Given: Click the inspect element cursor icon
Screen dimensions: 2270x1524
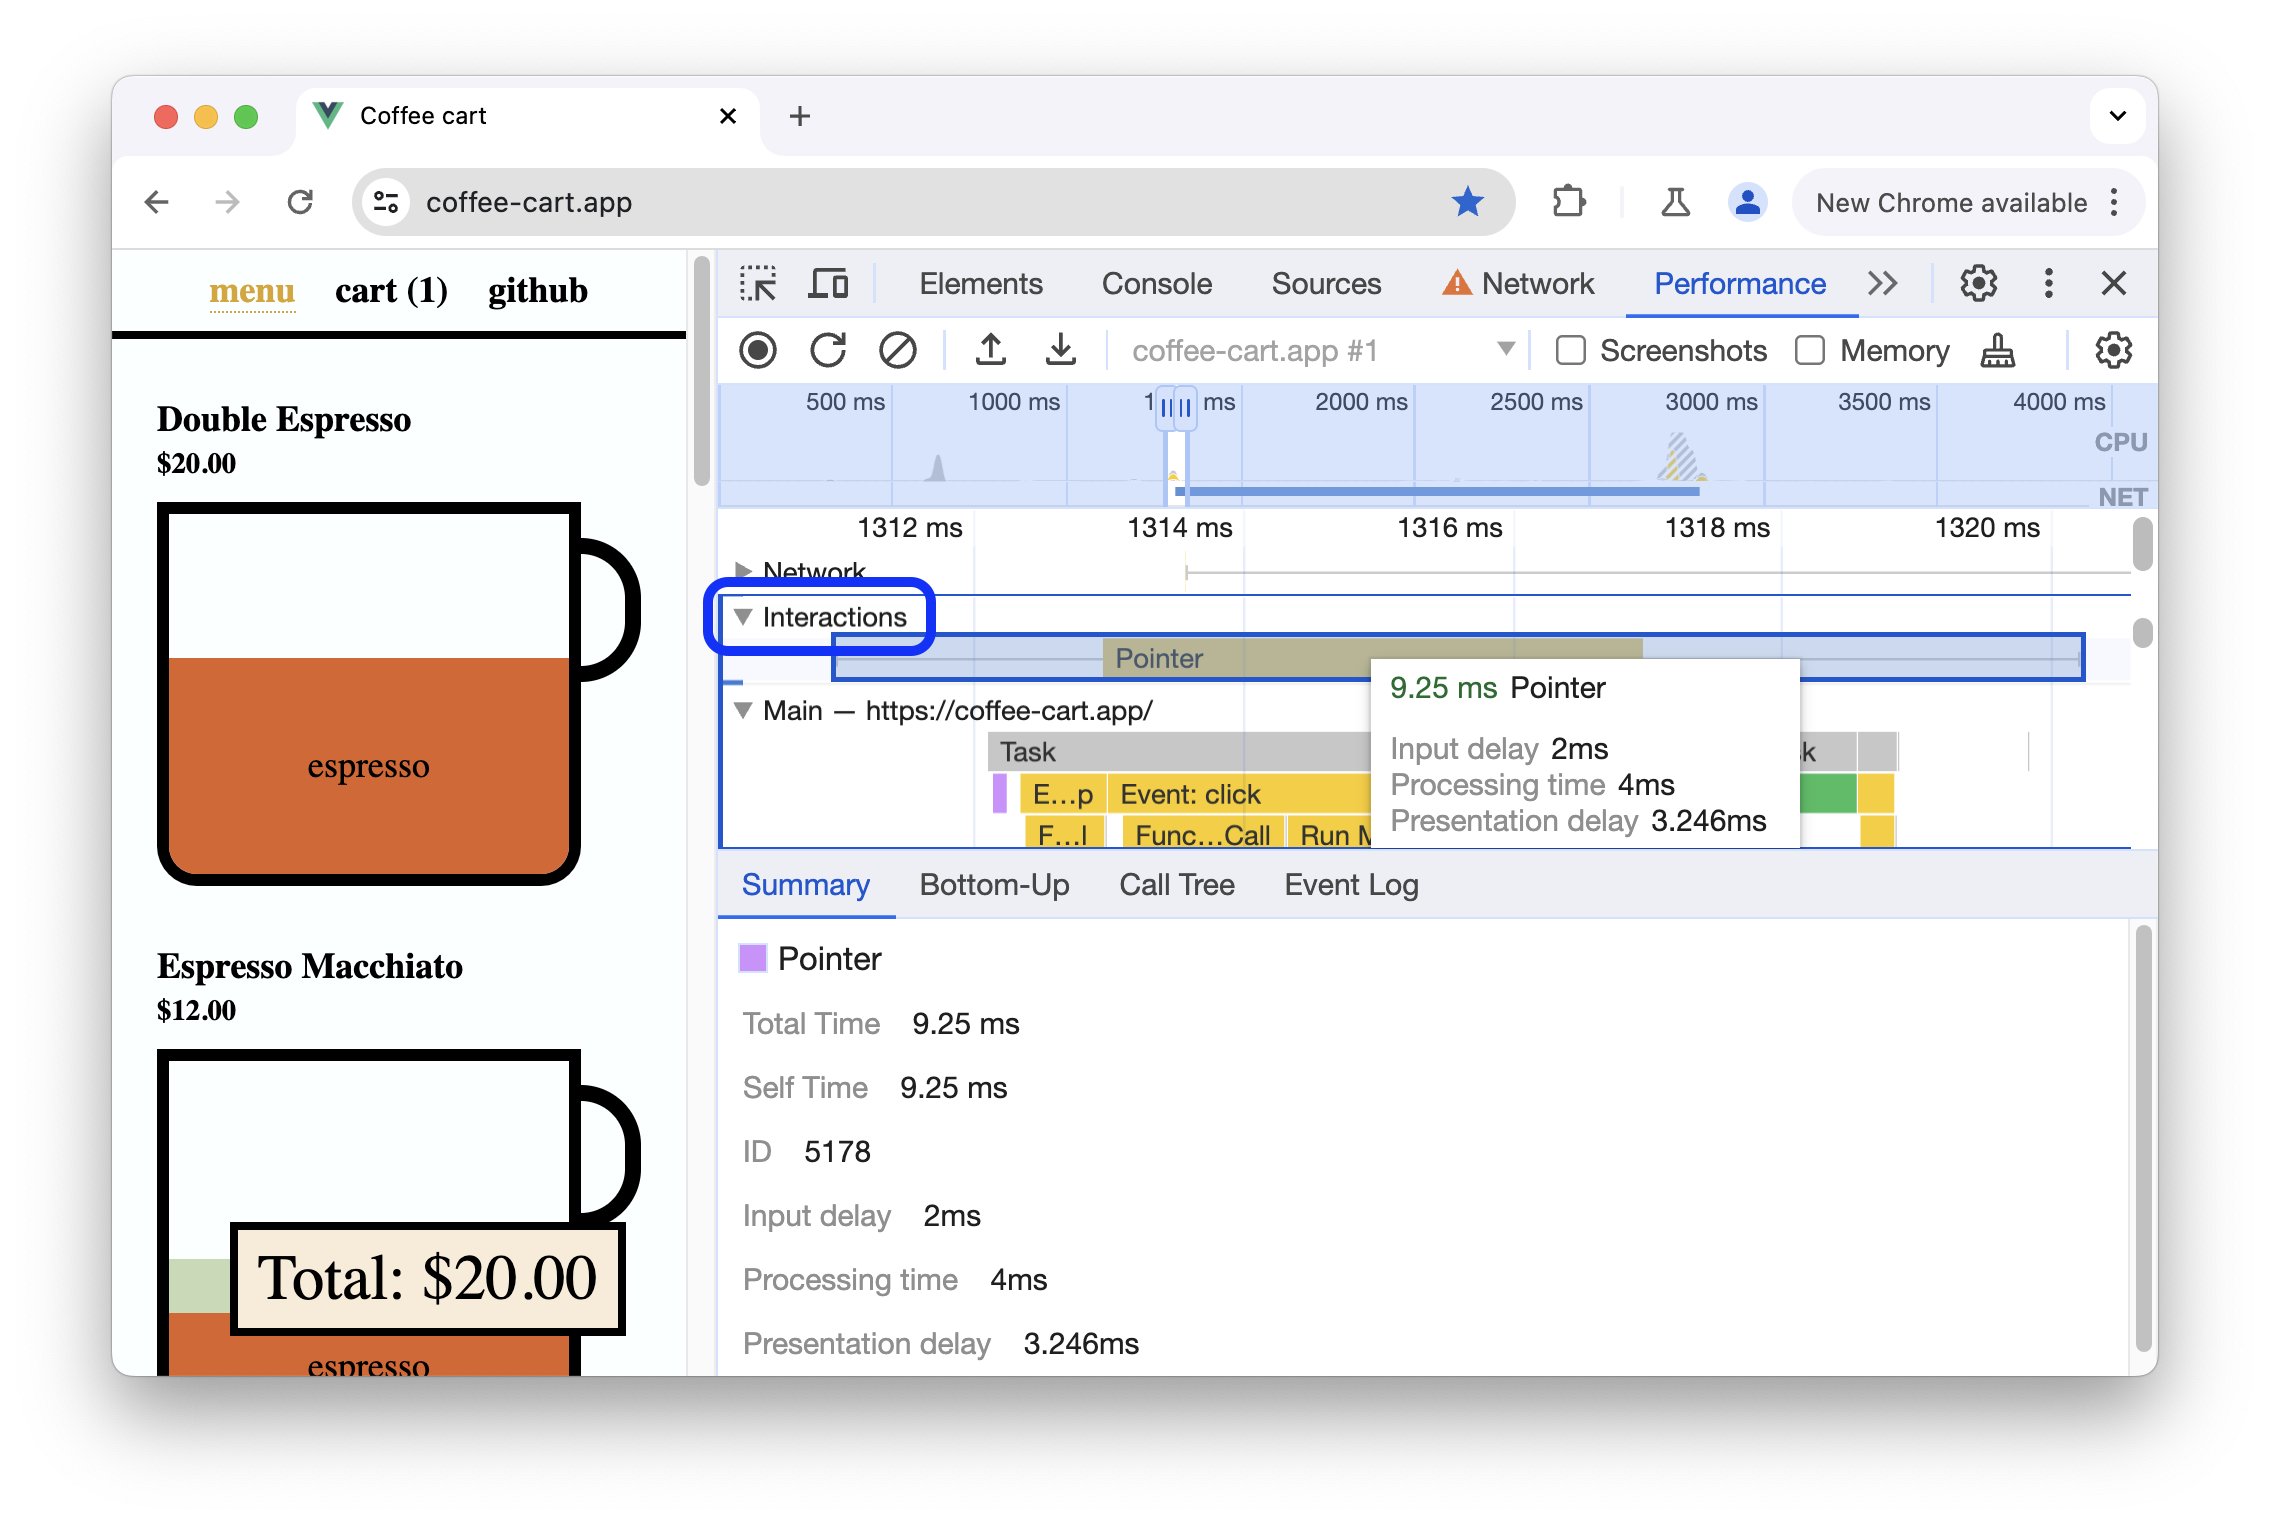Looking at the screenshot, I should click(760, 282).
